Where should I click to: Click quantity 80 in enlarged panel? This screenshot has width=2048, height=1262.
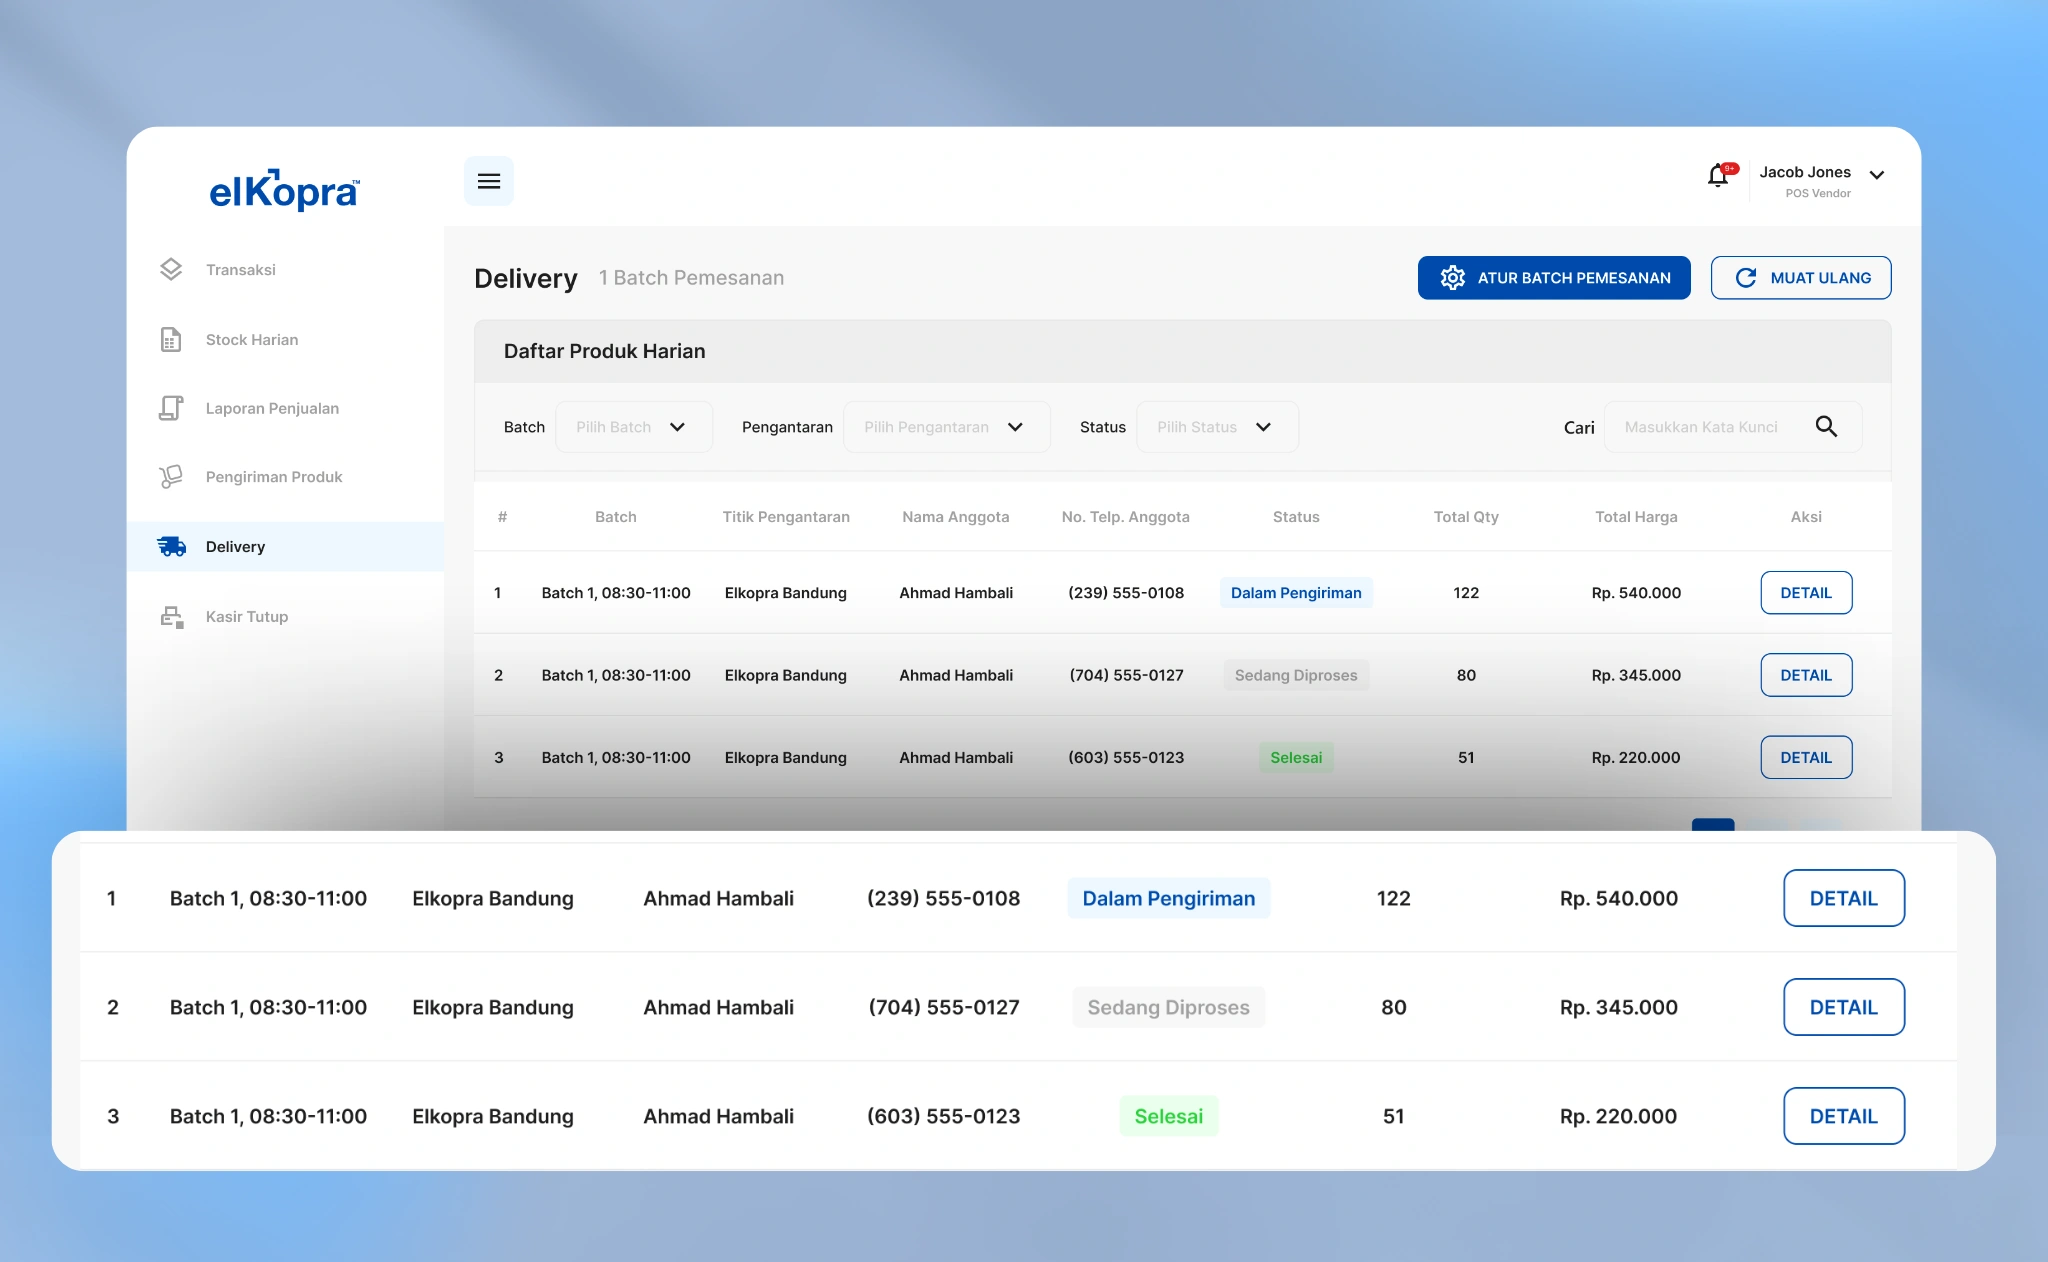(1394, 1007)
